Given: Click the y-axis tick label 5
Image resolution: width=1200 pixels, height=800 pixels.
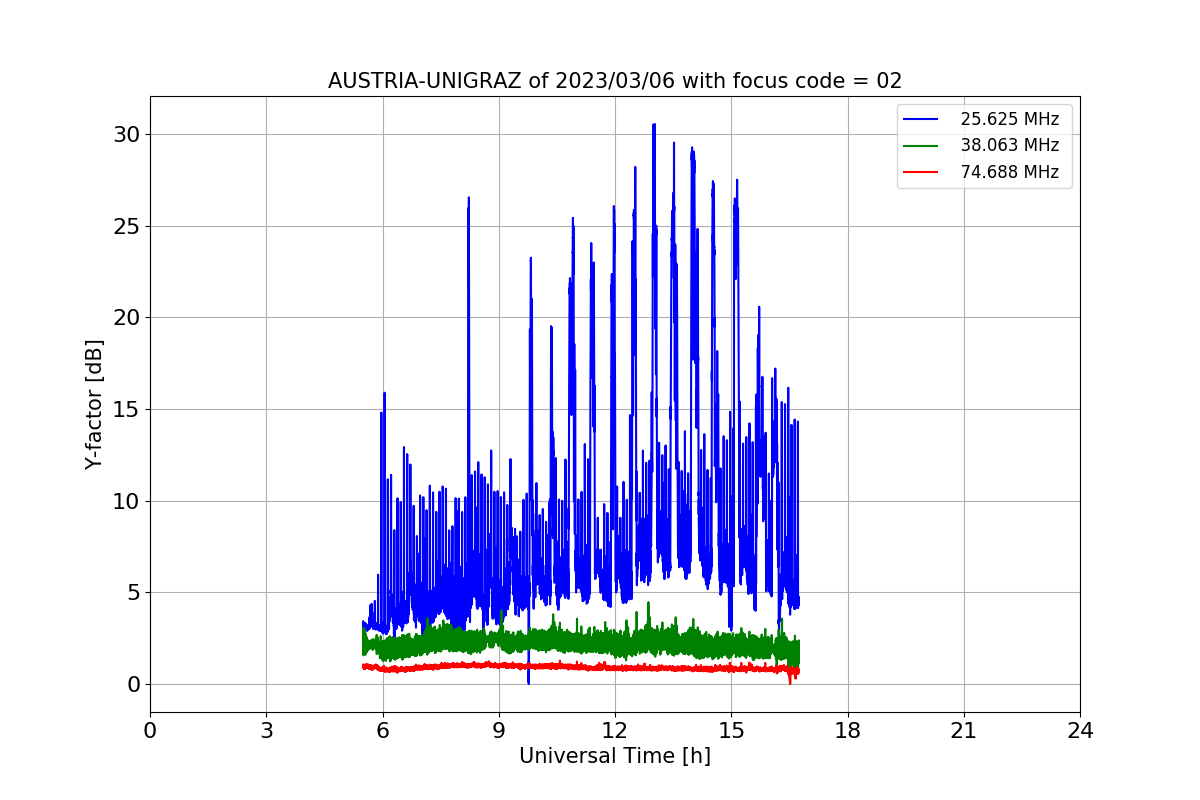Looking at the screenshot, I should click(133, 593).
